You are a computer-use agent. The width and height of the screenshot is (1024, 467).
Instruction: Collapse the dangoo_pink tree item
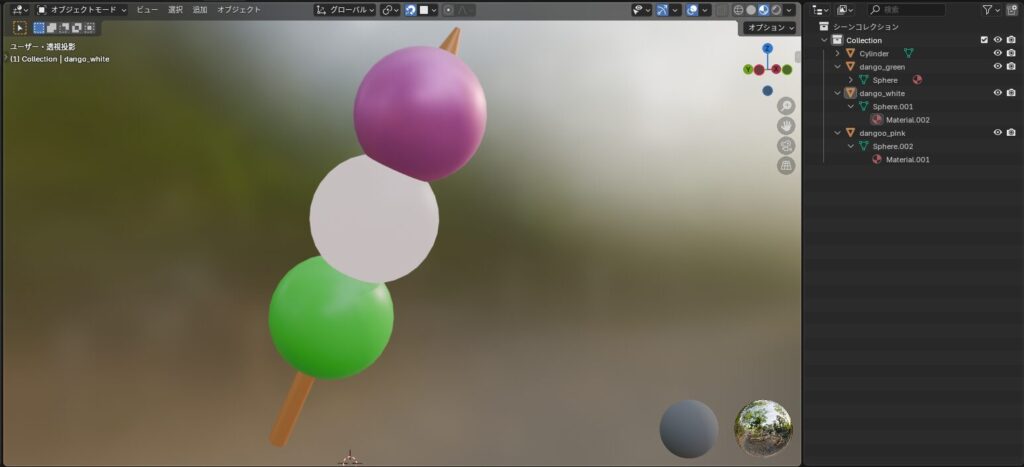(838, 133)
